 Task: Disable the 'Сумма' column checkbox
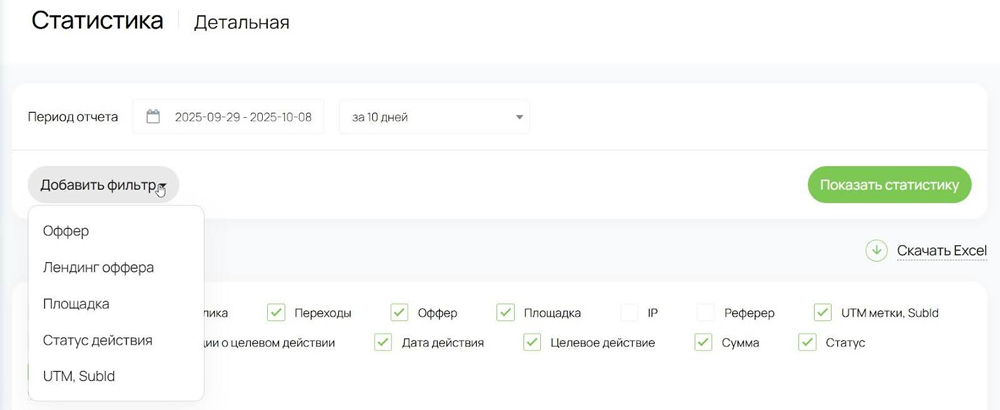tap(703, 343)
